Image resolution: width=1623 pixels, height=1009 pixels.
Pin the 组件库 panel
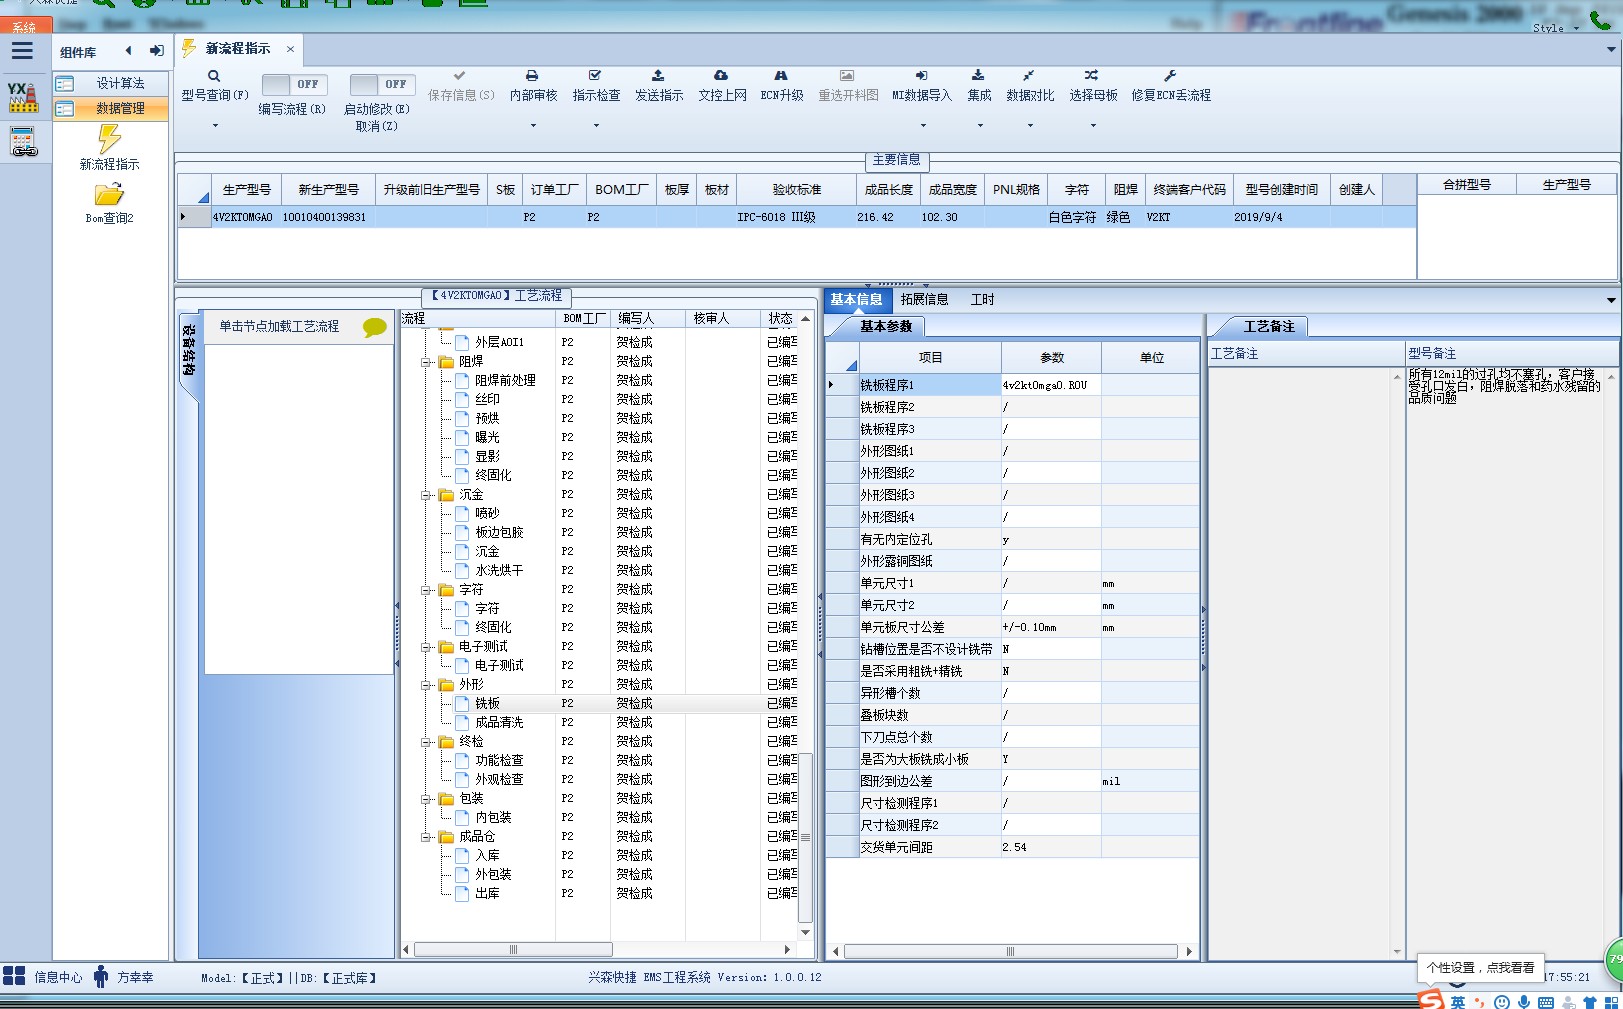157,50
